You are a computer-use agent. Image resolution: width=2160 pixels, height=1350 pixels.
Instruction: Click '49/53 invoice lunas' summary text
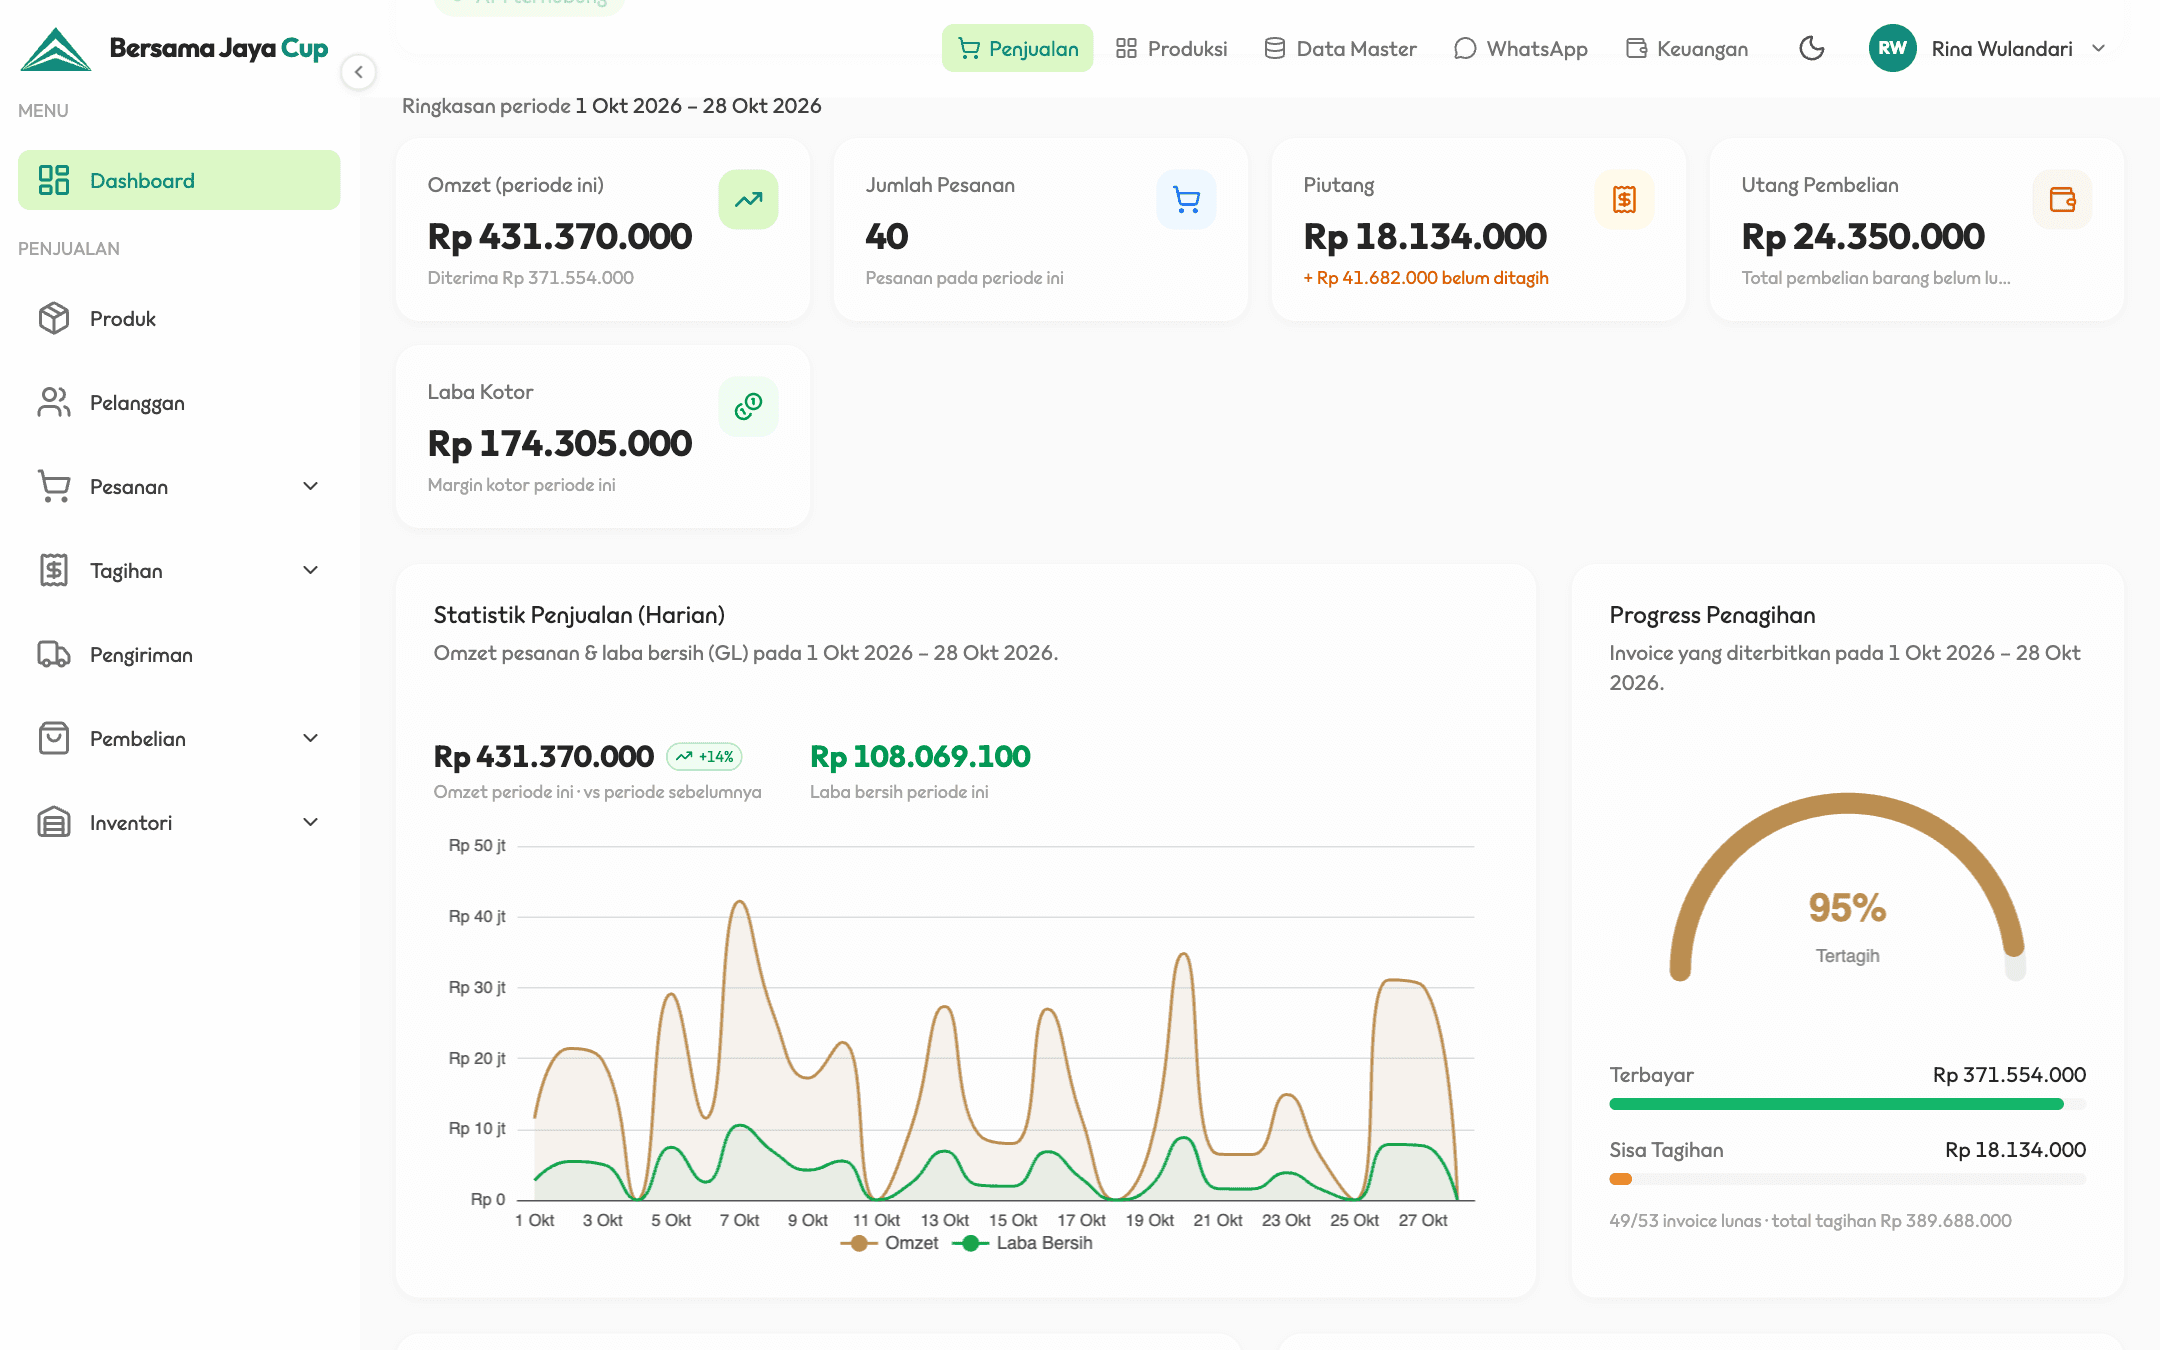(x=1685, y=1221)
